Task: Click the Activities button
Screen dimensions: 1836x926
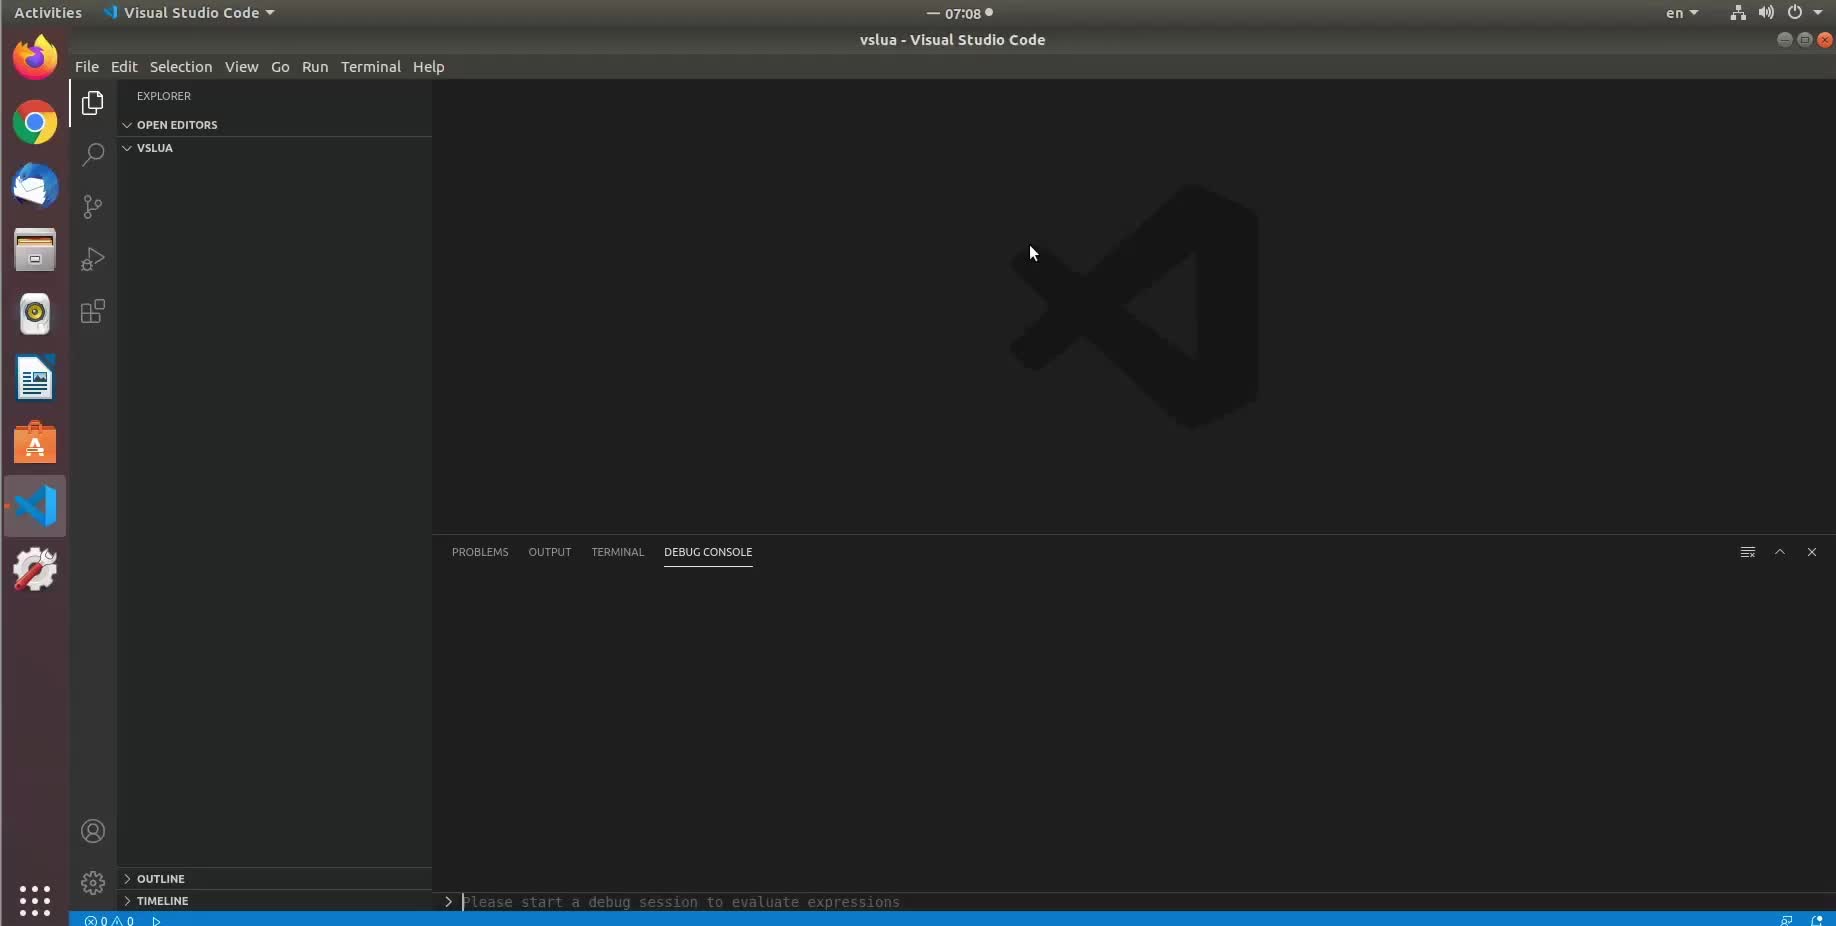Action: coord(48,13)
